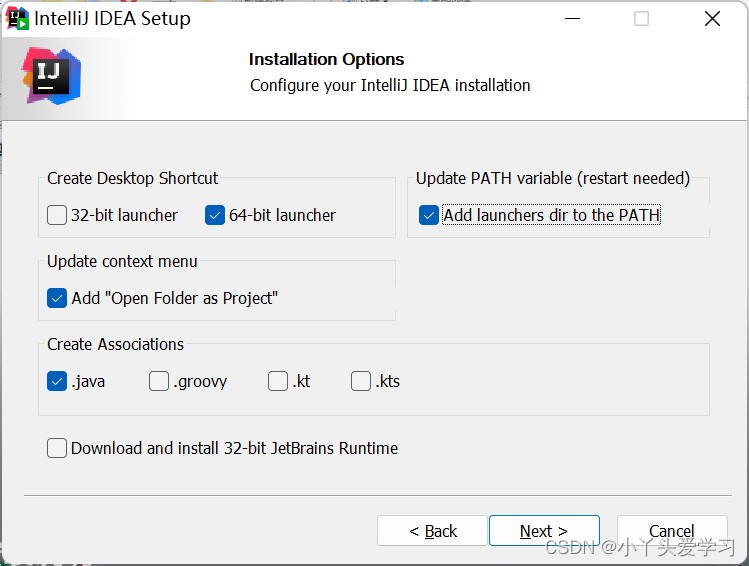Go back with the Back button
This screenshot has height=566, width=749.
tap(432, 531)
